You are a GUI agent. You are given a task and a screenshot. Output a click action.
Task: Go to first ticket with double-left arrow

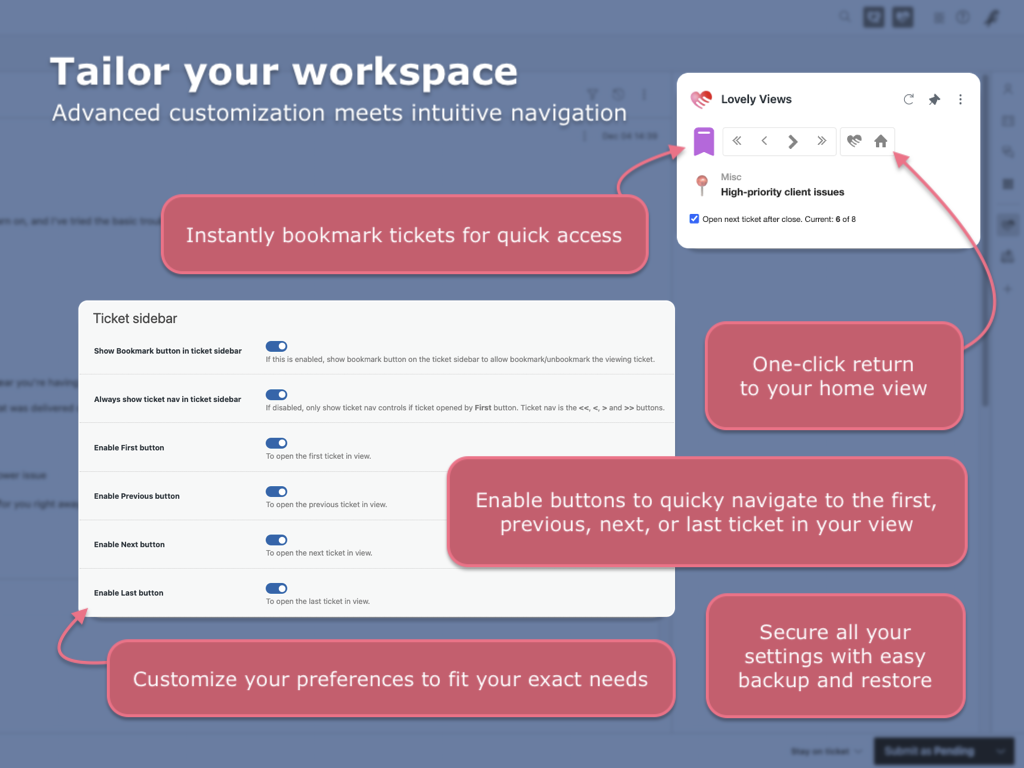click(737, 141)
